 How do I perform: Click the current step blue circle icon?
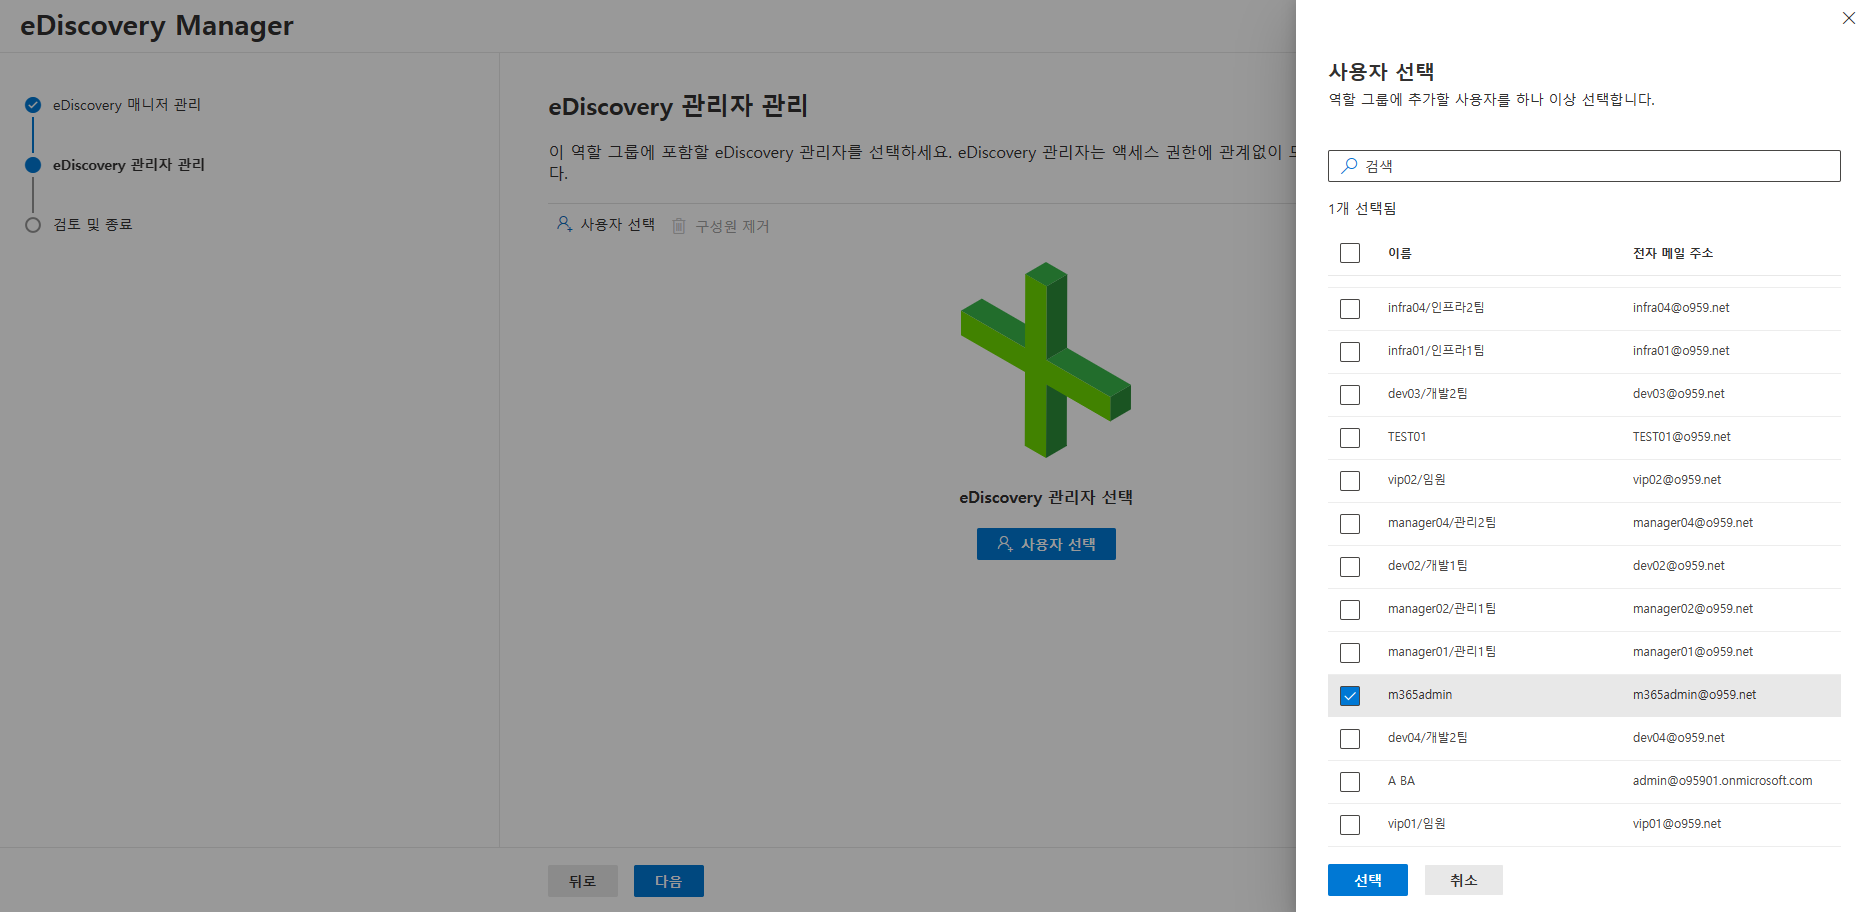coord(33,165)
